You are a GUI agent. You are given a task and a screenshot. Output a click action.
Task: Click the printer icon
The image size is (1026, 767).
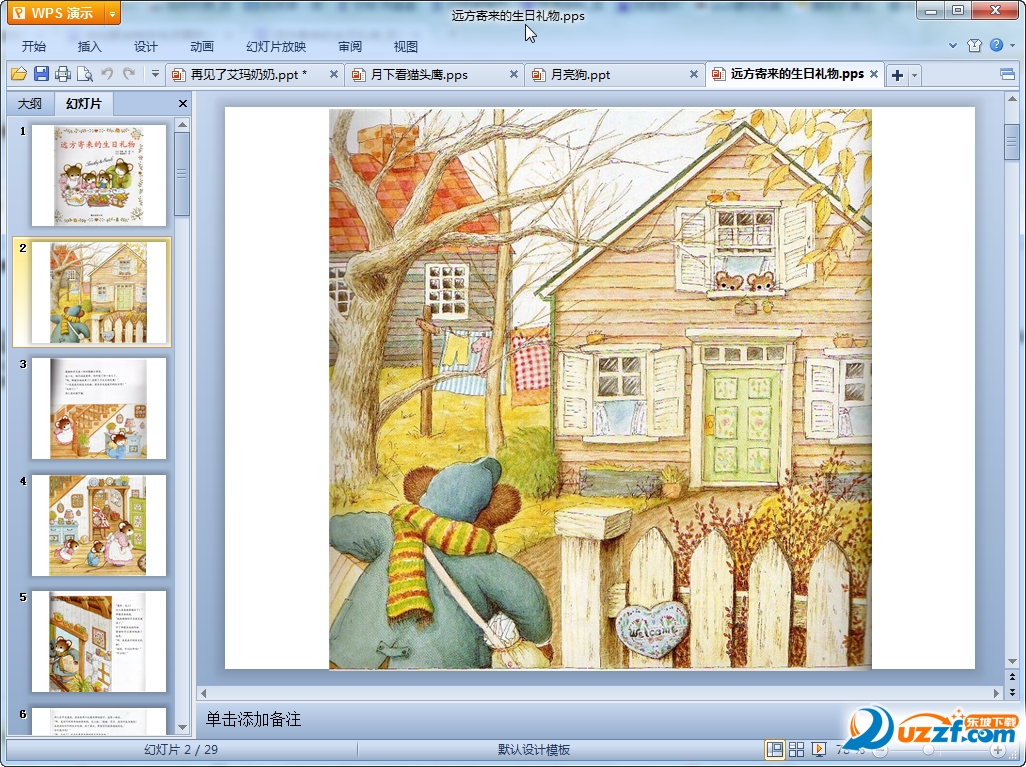(x=63, y=74)
